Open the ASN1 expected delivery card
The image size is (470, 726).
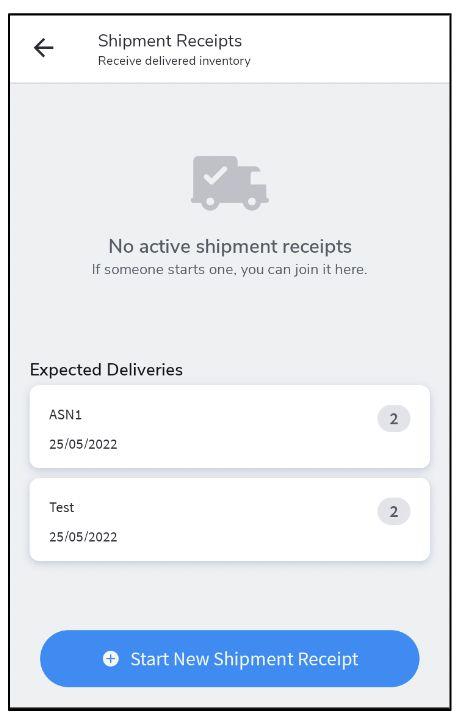230,426
